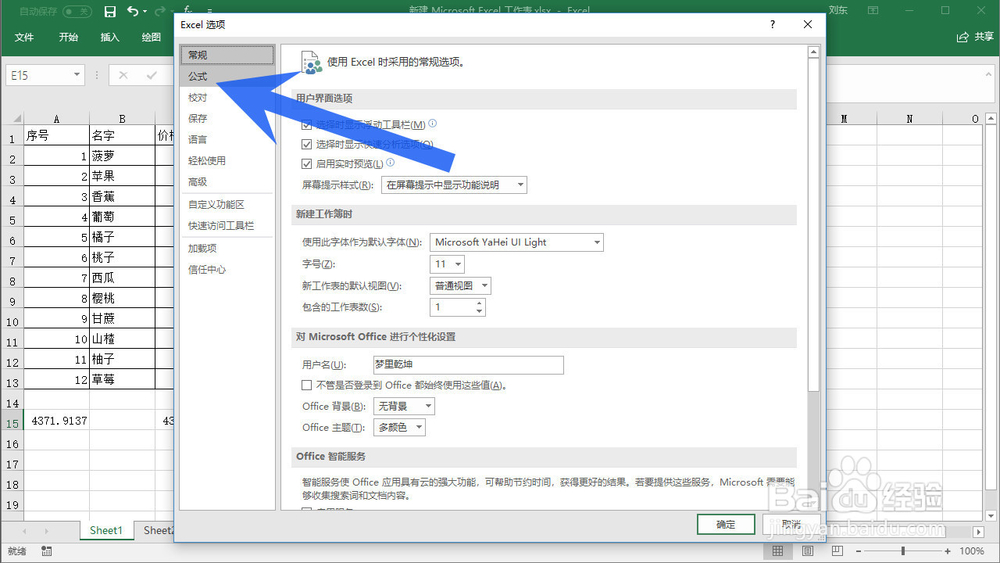Click the worksheet vertical scrollbar up arrow
This screenshot has height=563, width=1000.
[x=990, y=119]
